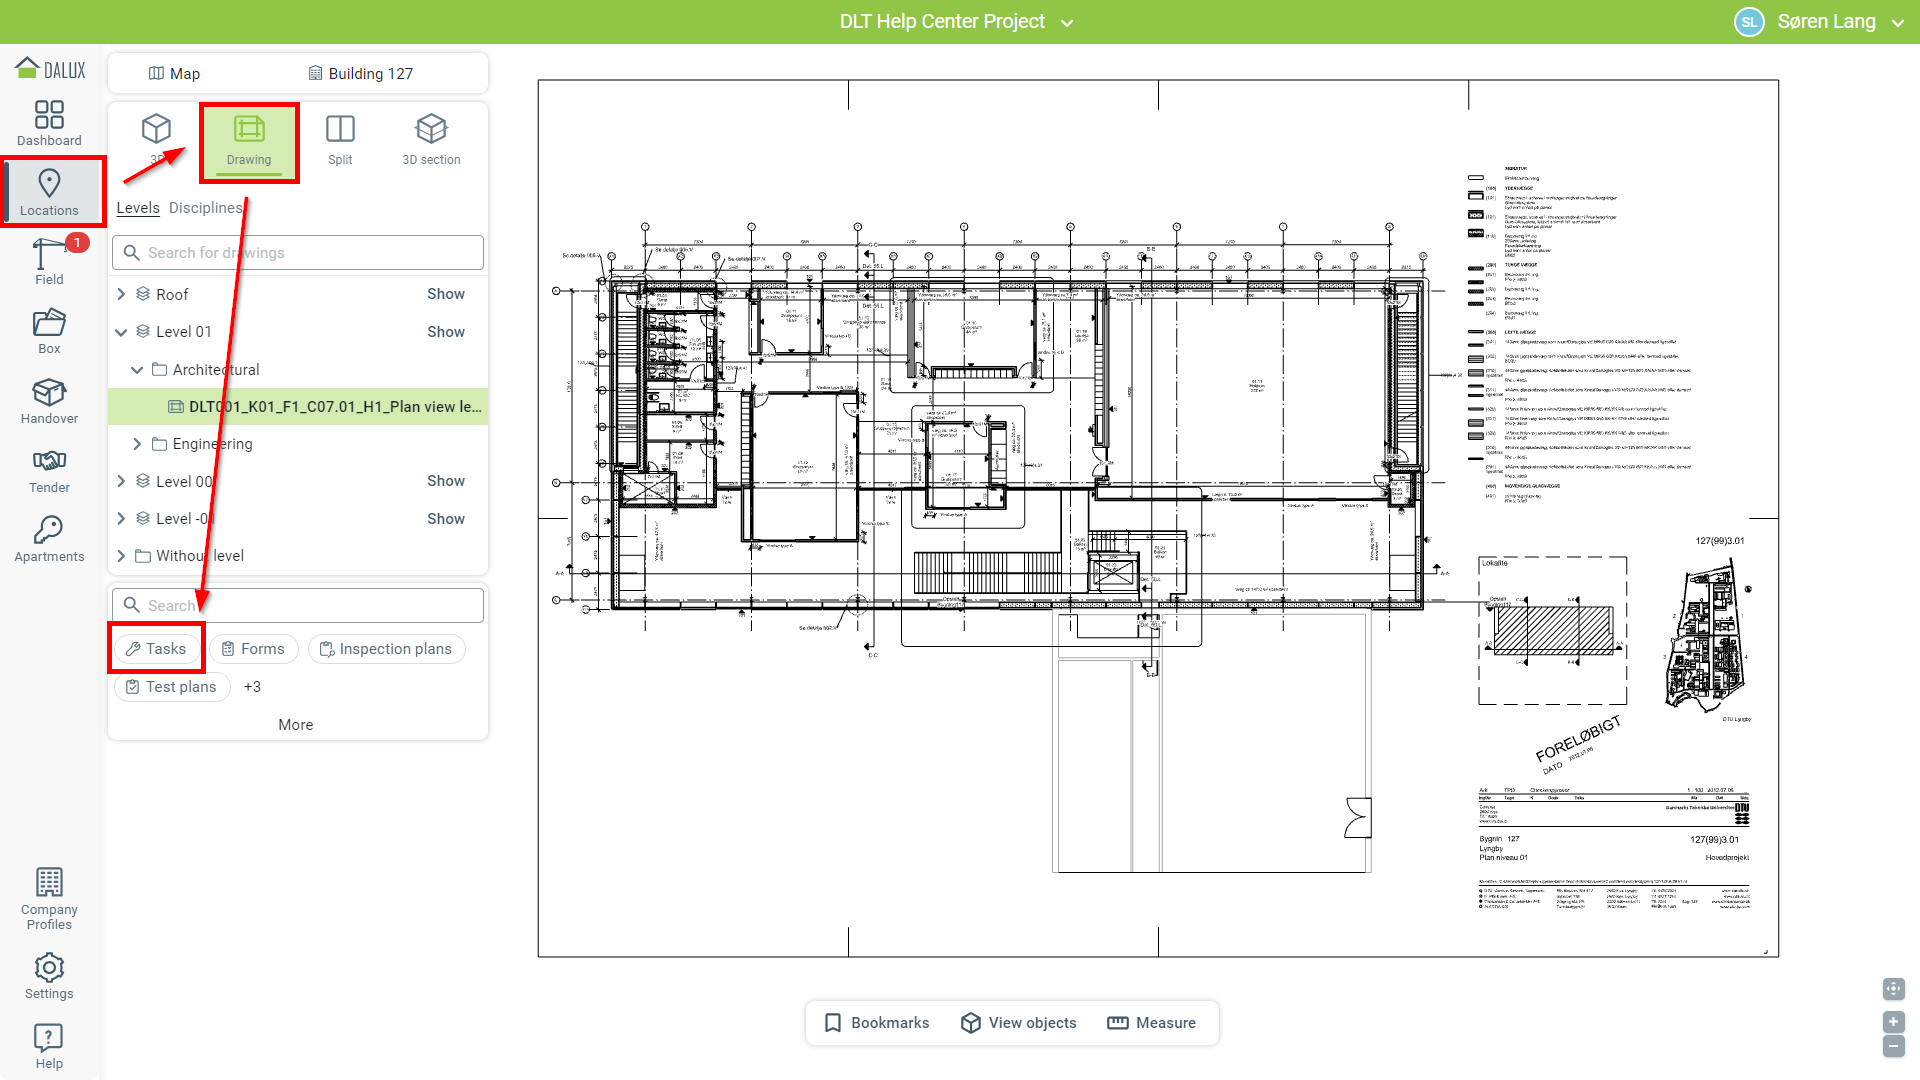Show the Level 01 layer
The height and width of the screenshot is (1080, 1920).
[445, 332]
